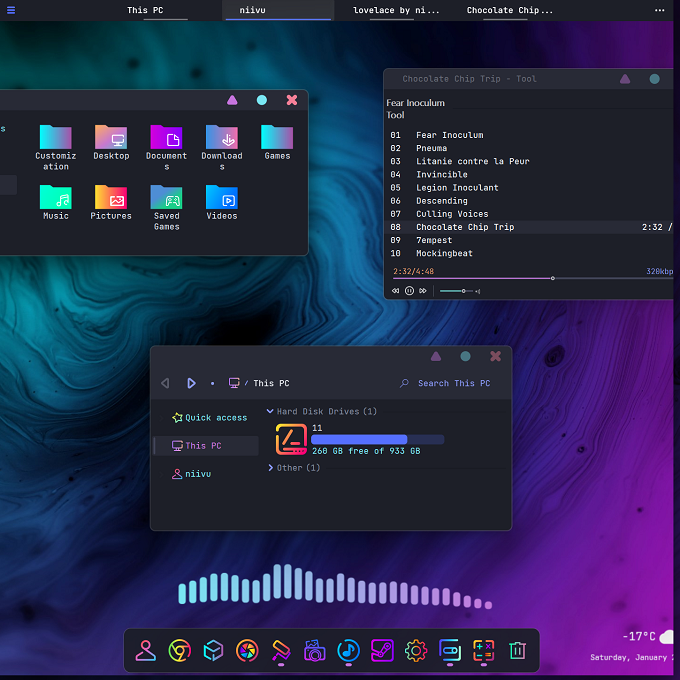Screen dimensions: 680x680
Task: Skip to previous track in player
Action: coord(396,291)
